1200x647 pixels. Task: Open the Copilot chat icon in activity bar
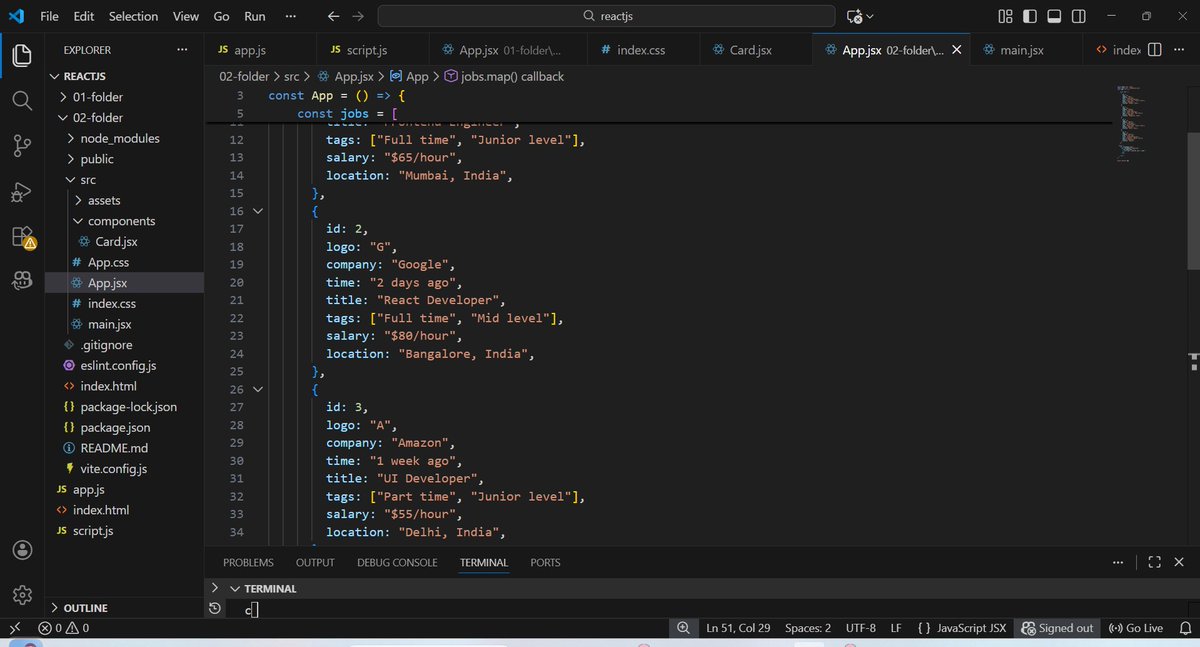pyautogui.click(x=22, y=282)
